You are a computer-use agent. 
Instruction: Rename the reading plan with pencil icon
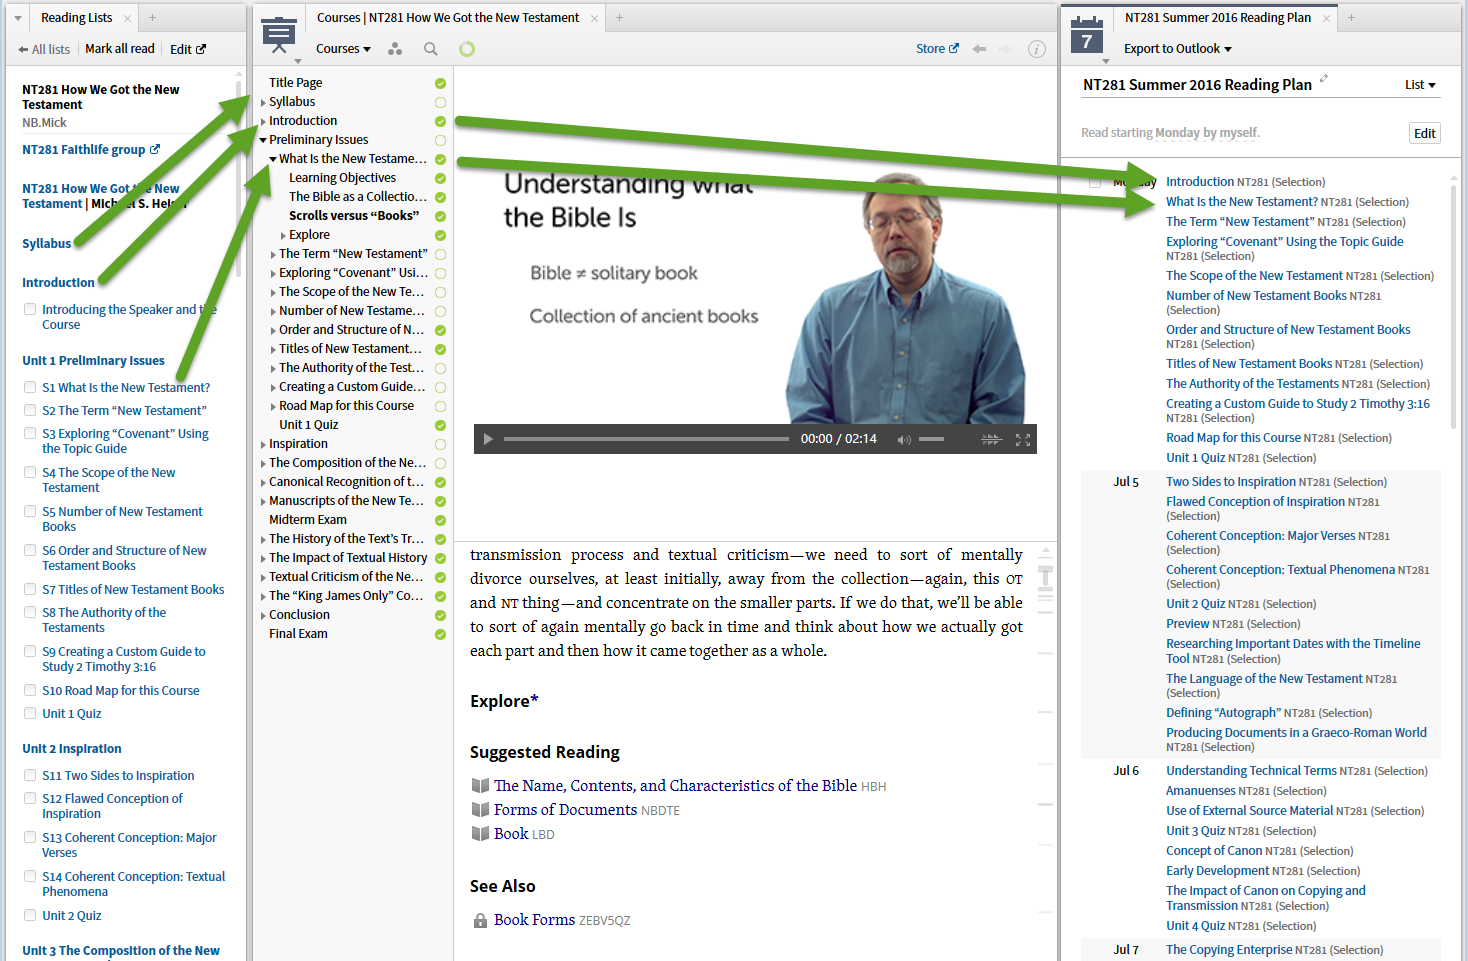[x=1324, y=79]
